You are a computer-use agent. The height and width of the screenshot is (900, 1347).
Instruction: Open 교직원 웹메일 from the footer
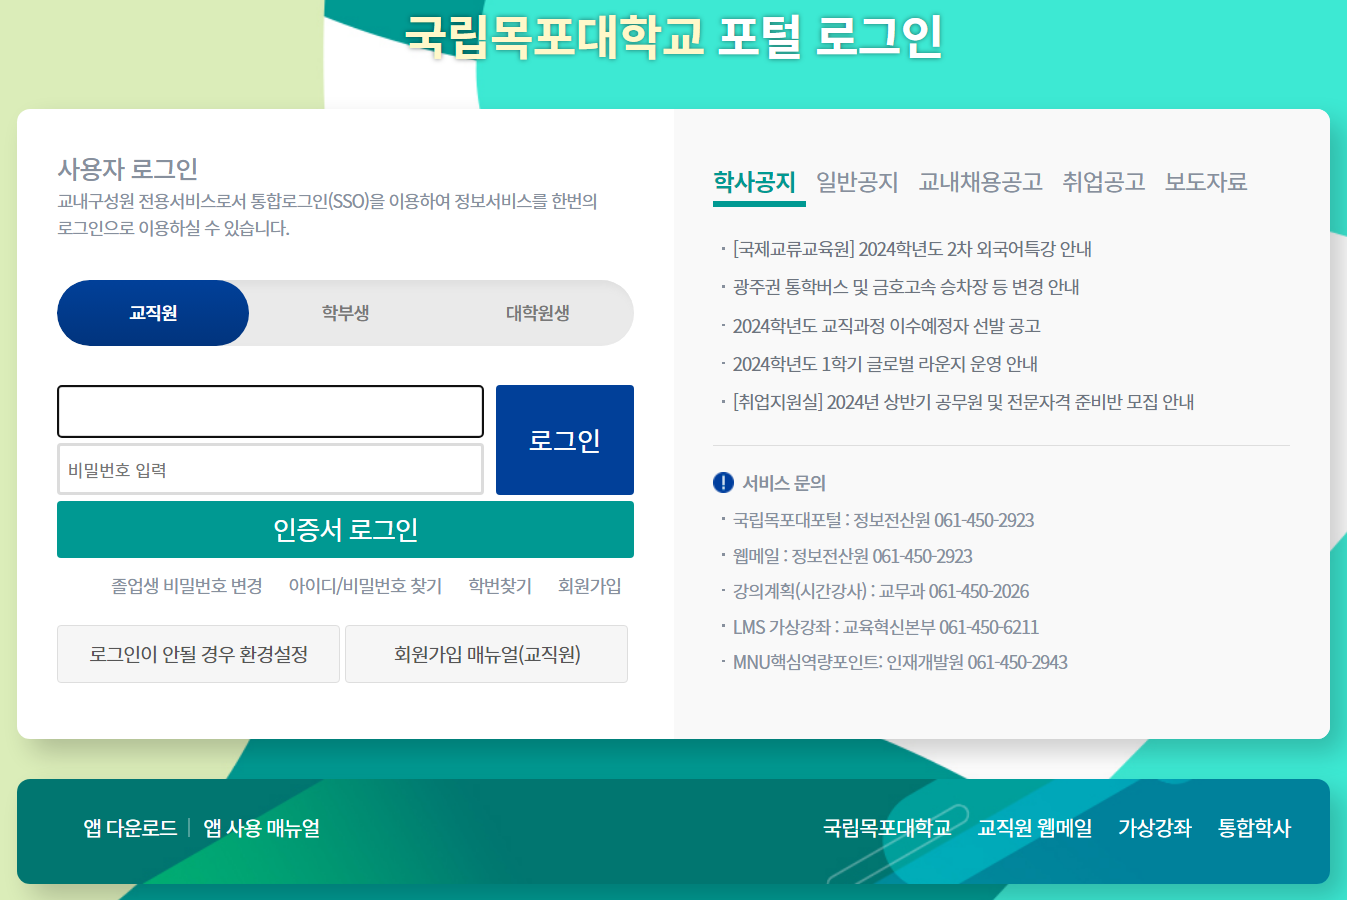[x=1034, y=829]
